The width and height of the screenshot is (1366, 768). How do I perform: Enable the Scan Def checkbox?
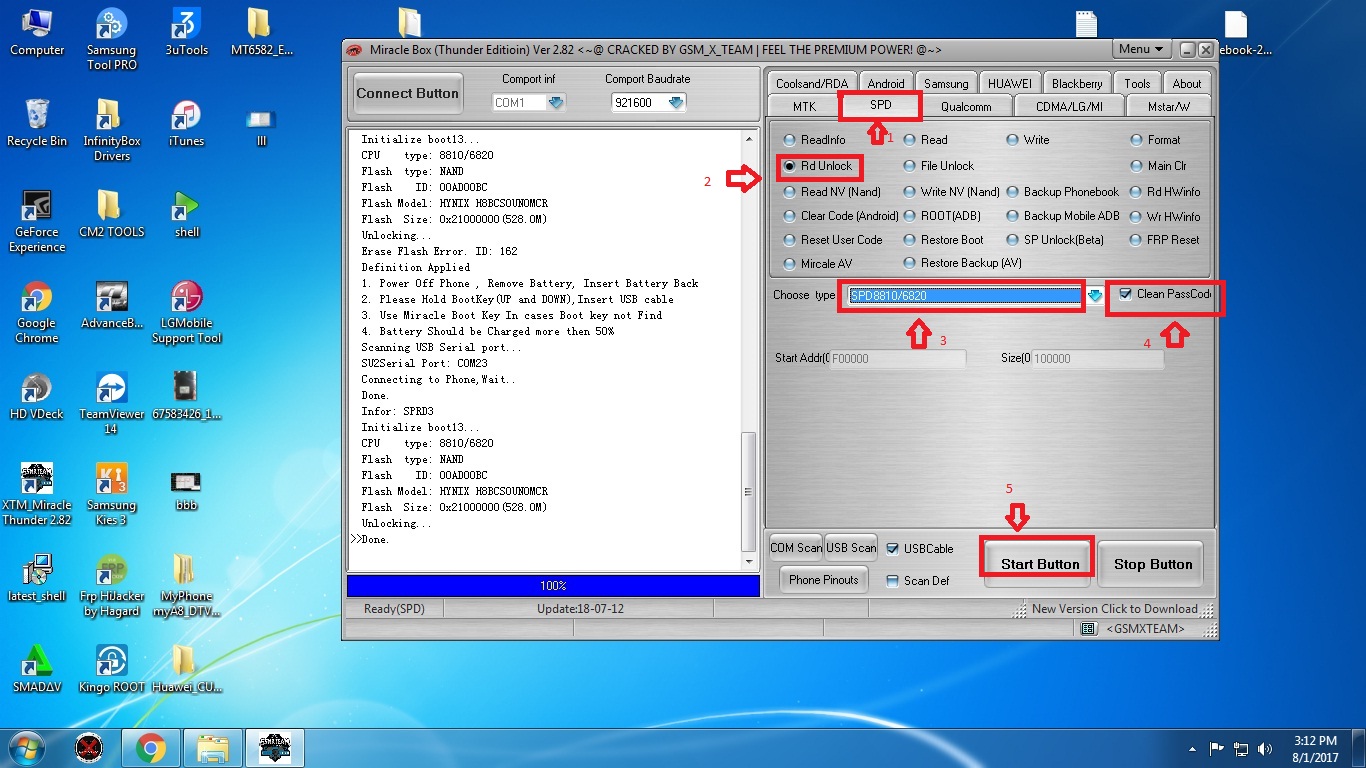click(x=893, y=580)
